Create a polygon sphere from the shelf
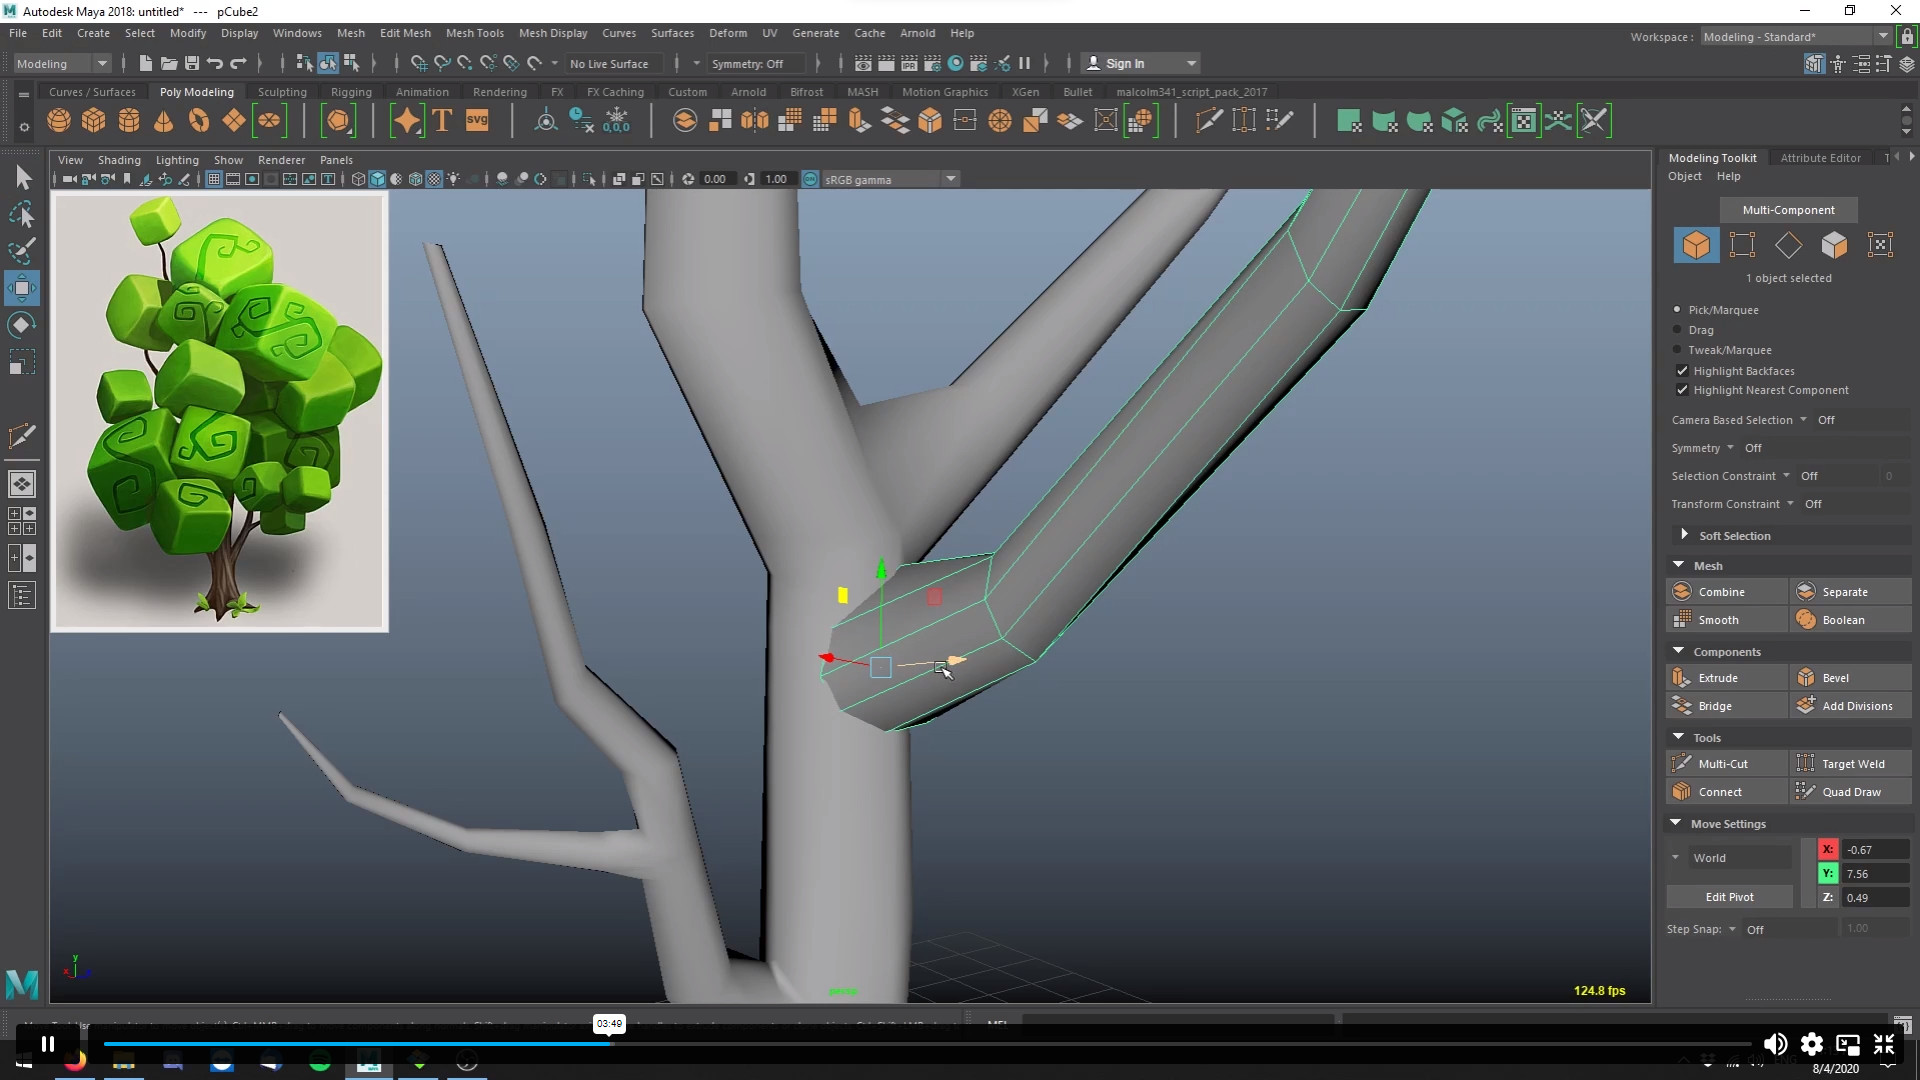 click(x=58, y=120)
